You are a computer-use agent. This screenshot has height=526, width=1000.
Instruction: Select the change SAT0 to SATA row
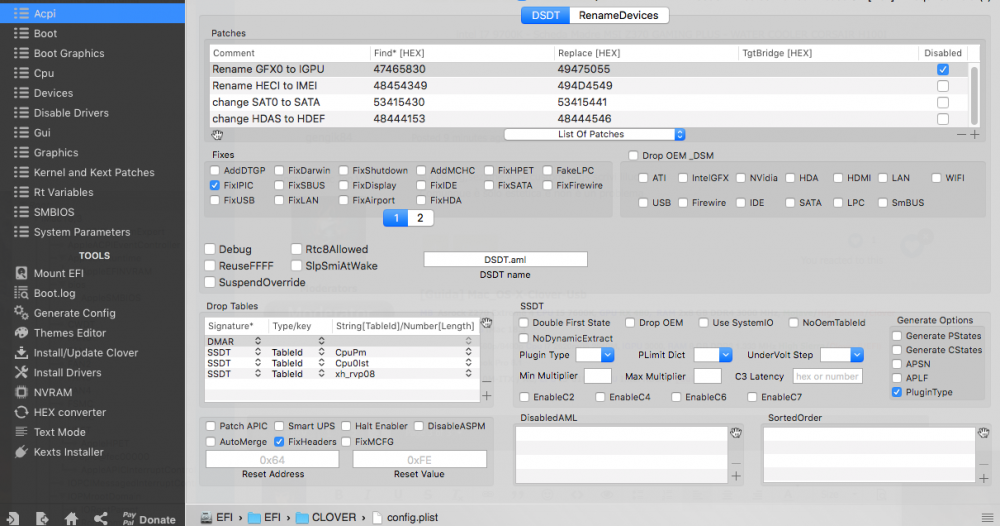point(590,103)
